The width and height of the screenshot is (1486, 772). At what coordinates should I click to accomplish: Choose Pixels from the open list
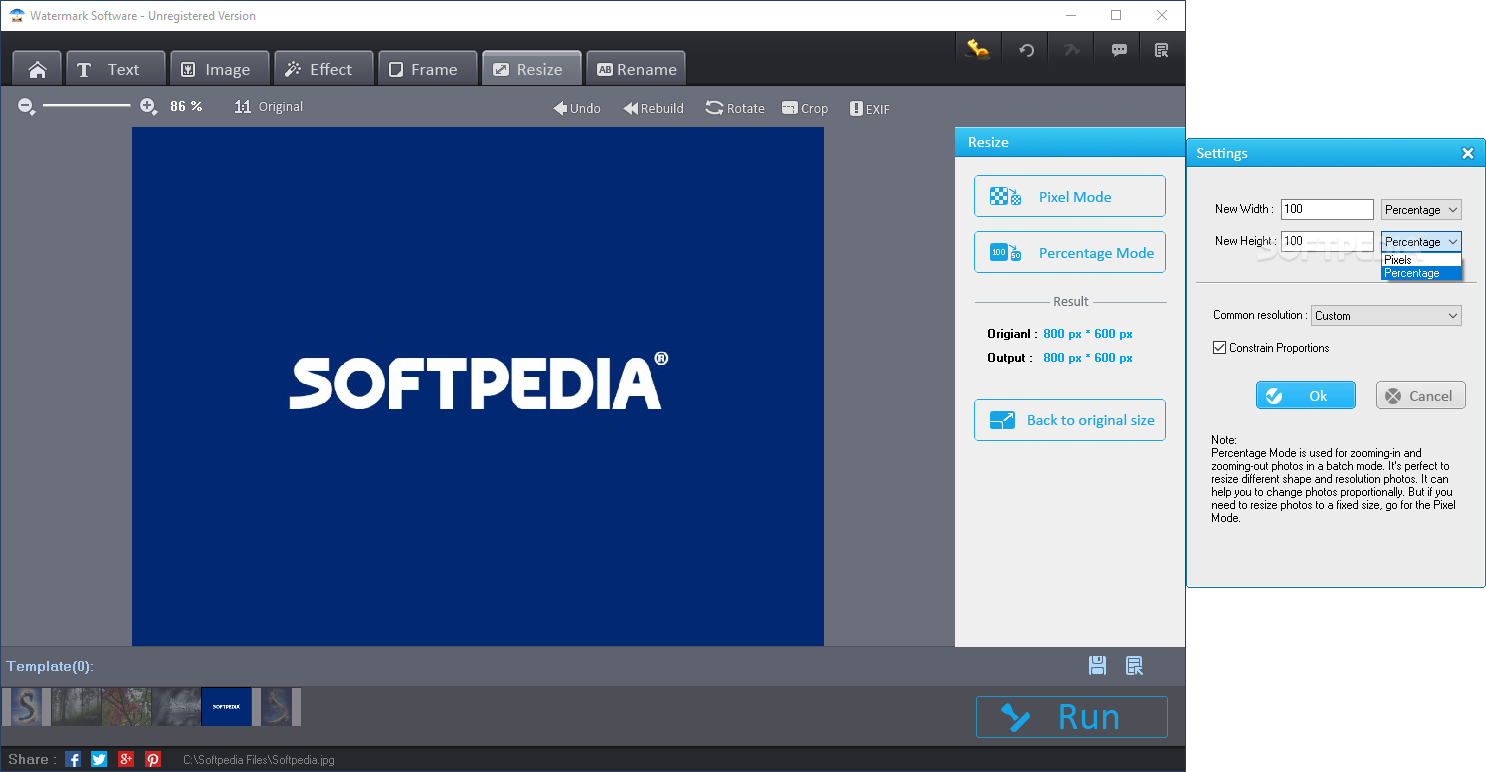pos(1421,260)
